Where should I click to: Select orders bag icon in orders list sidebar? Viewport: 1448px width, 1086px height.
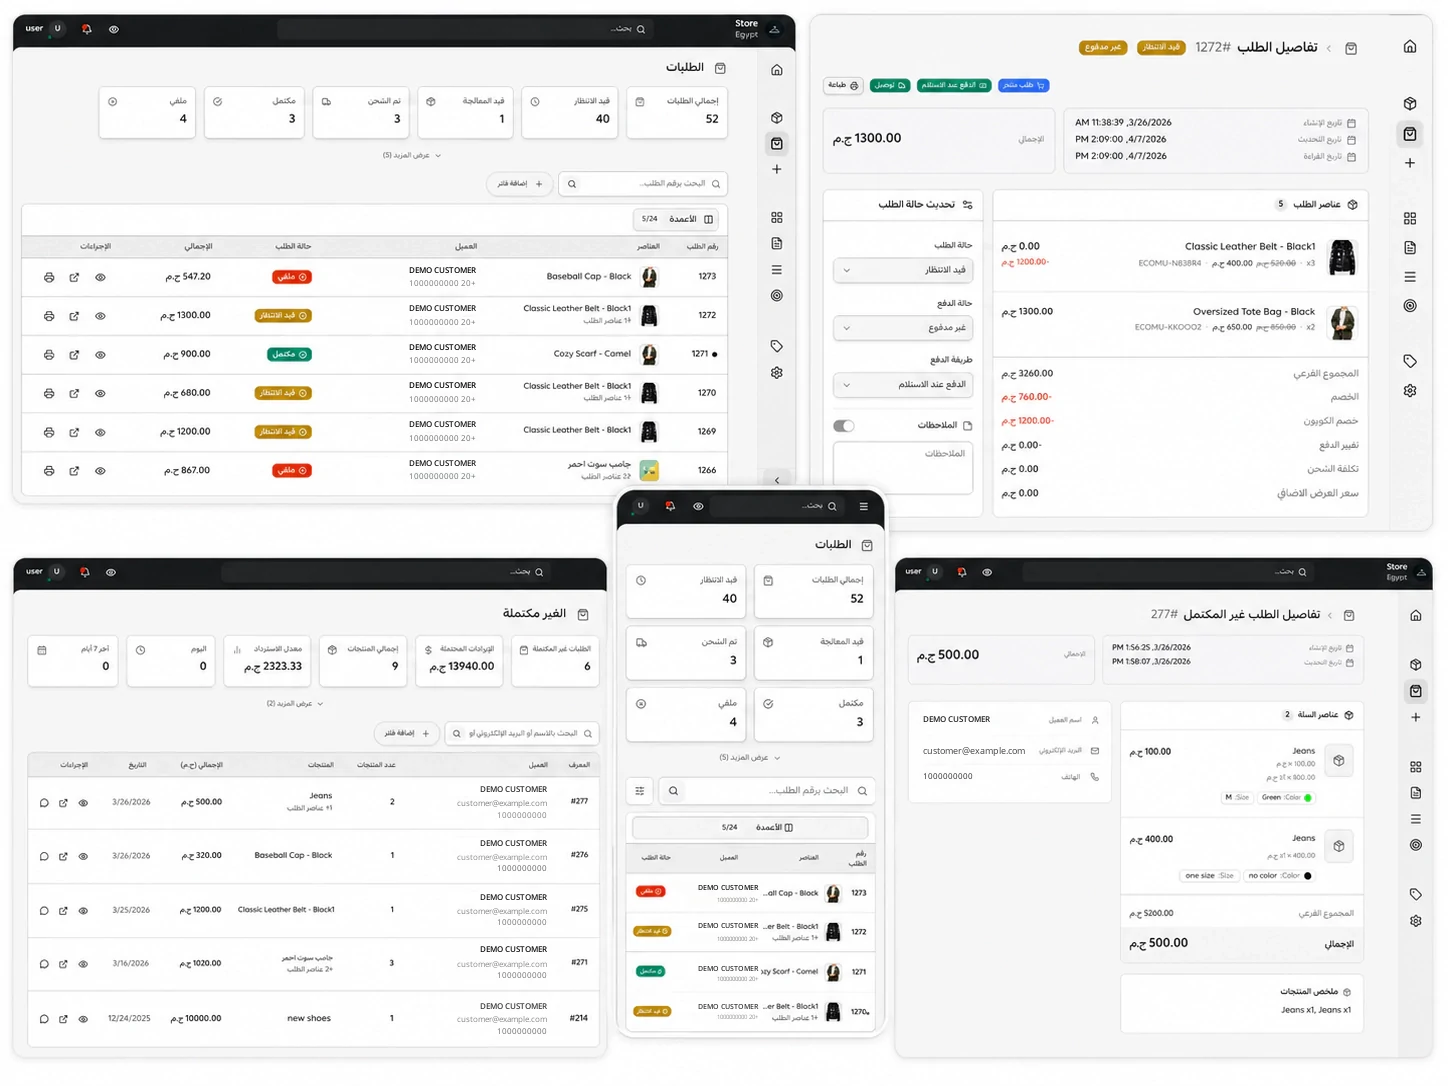click(777, 144)
